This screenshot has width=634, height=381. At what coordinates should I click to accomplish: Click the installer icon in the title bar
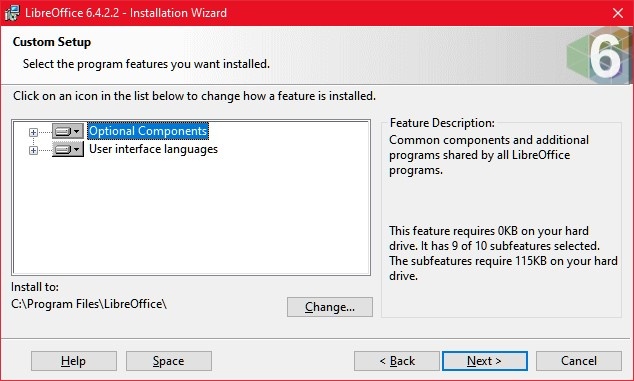click(x=12, y=13)
